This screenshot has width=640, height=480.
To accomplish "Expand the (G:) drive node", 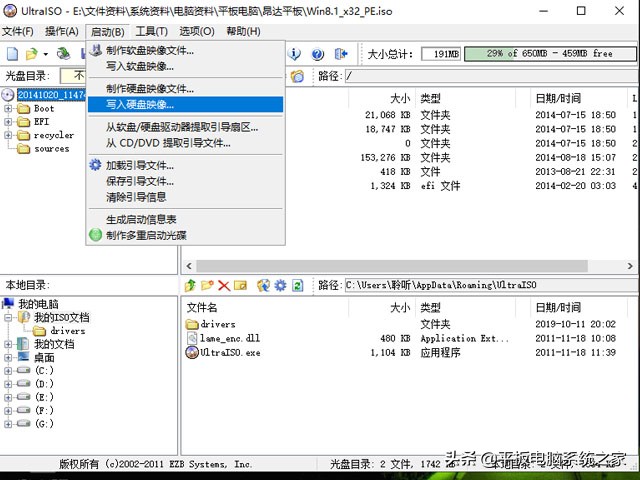I will coord(8,424).
